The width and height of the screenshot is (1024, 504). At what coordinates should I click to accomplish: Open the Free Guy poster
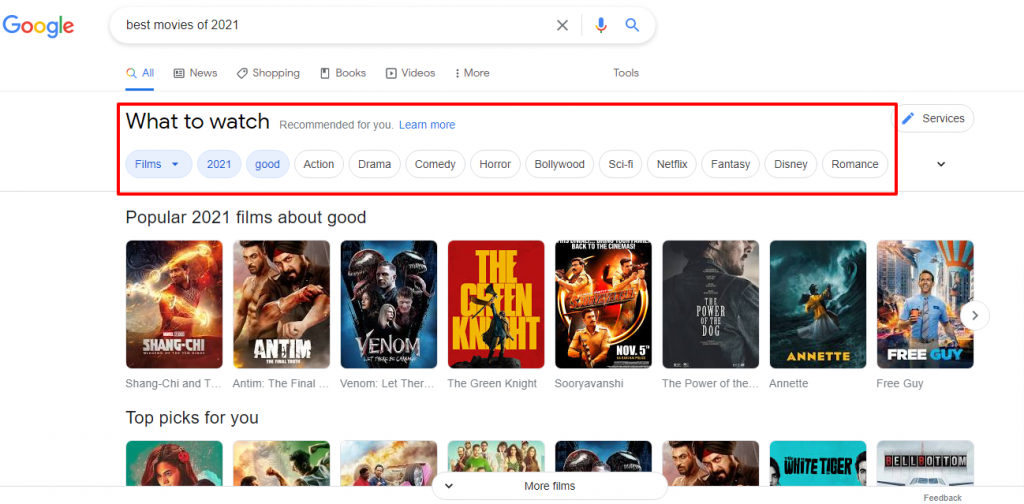coord(925,304)
